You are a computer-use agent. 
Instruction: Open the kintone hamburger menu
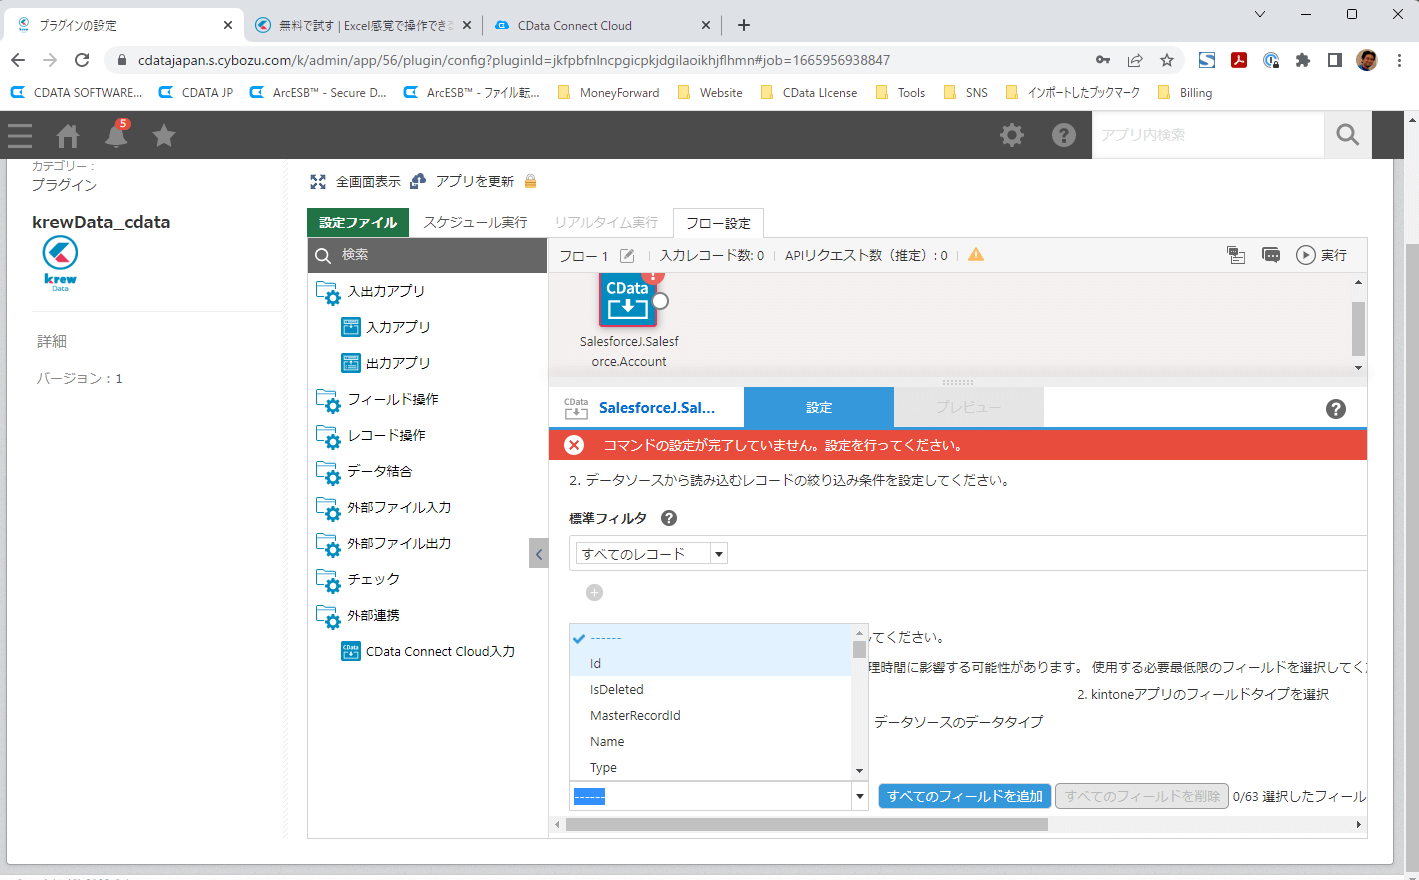pos(20,135)
